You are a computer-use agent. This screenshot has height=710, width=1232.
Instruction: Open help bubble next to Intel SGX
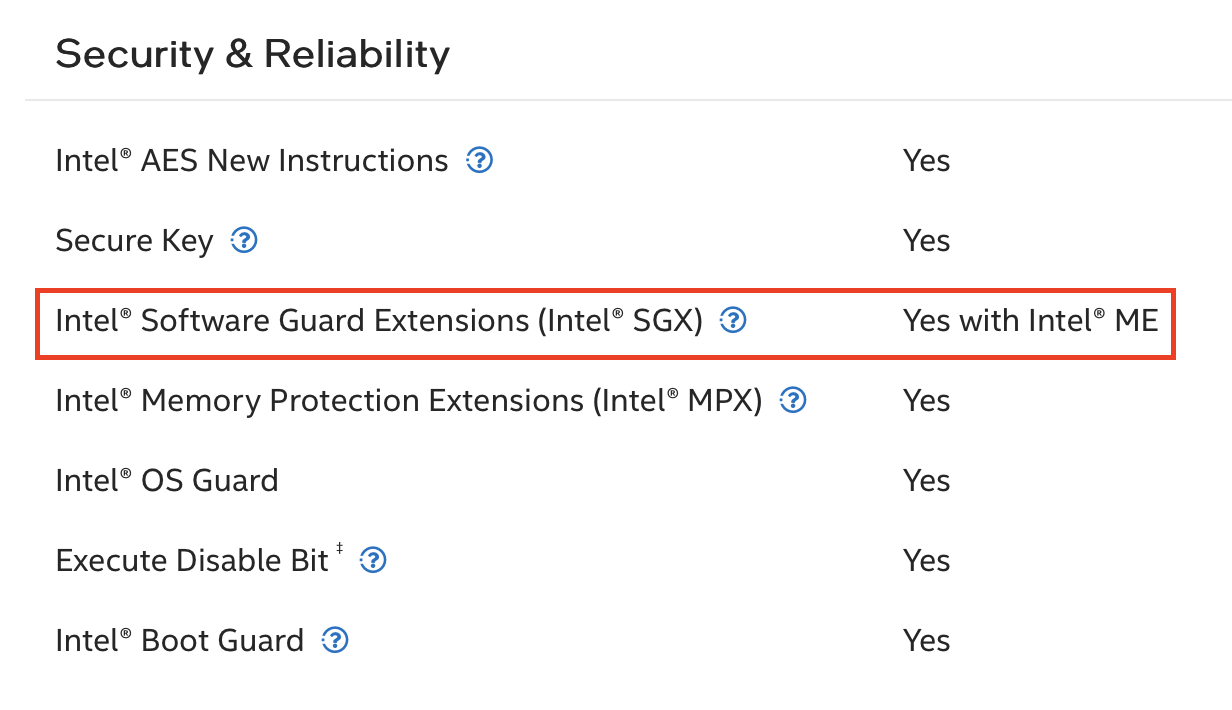tap(733, 320)
